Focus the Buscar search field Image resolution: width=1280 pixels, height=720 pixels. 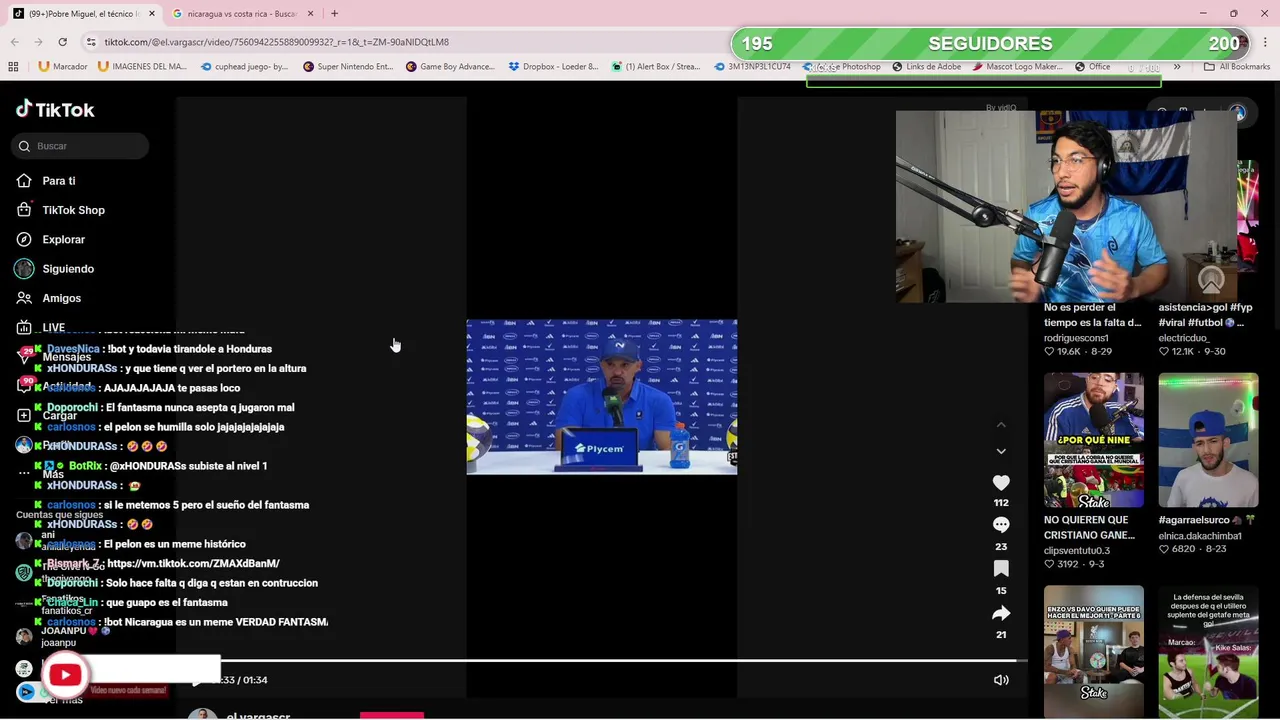(x=80, y=146)
